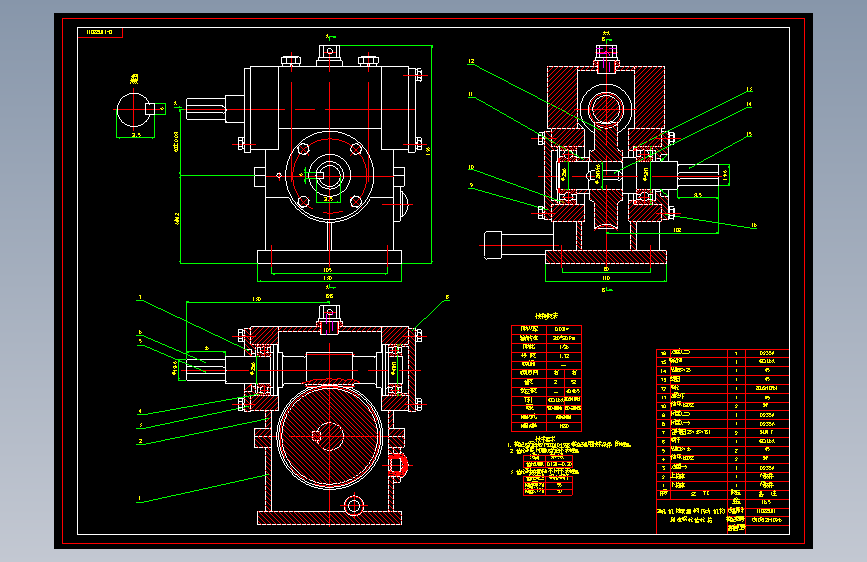Click balloon number 14 leader label
Screen dimensions: 867x562
pyautogui.click(x=749, y=104)
